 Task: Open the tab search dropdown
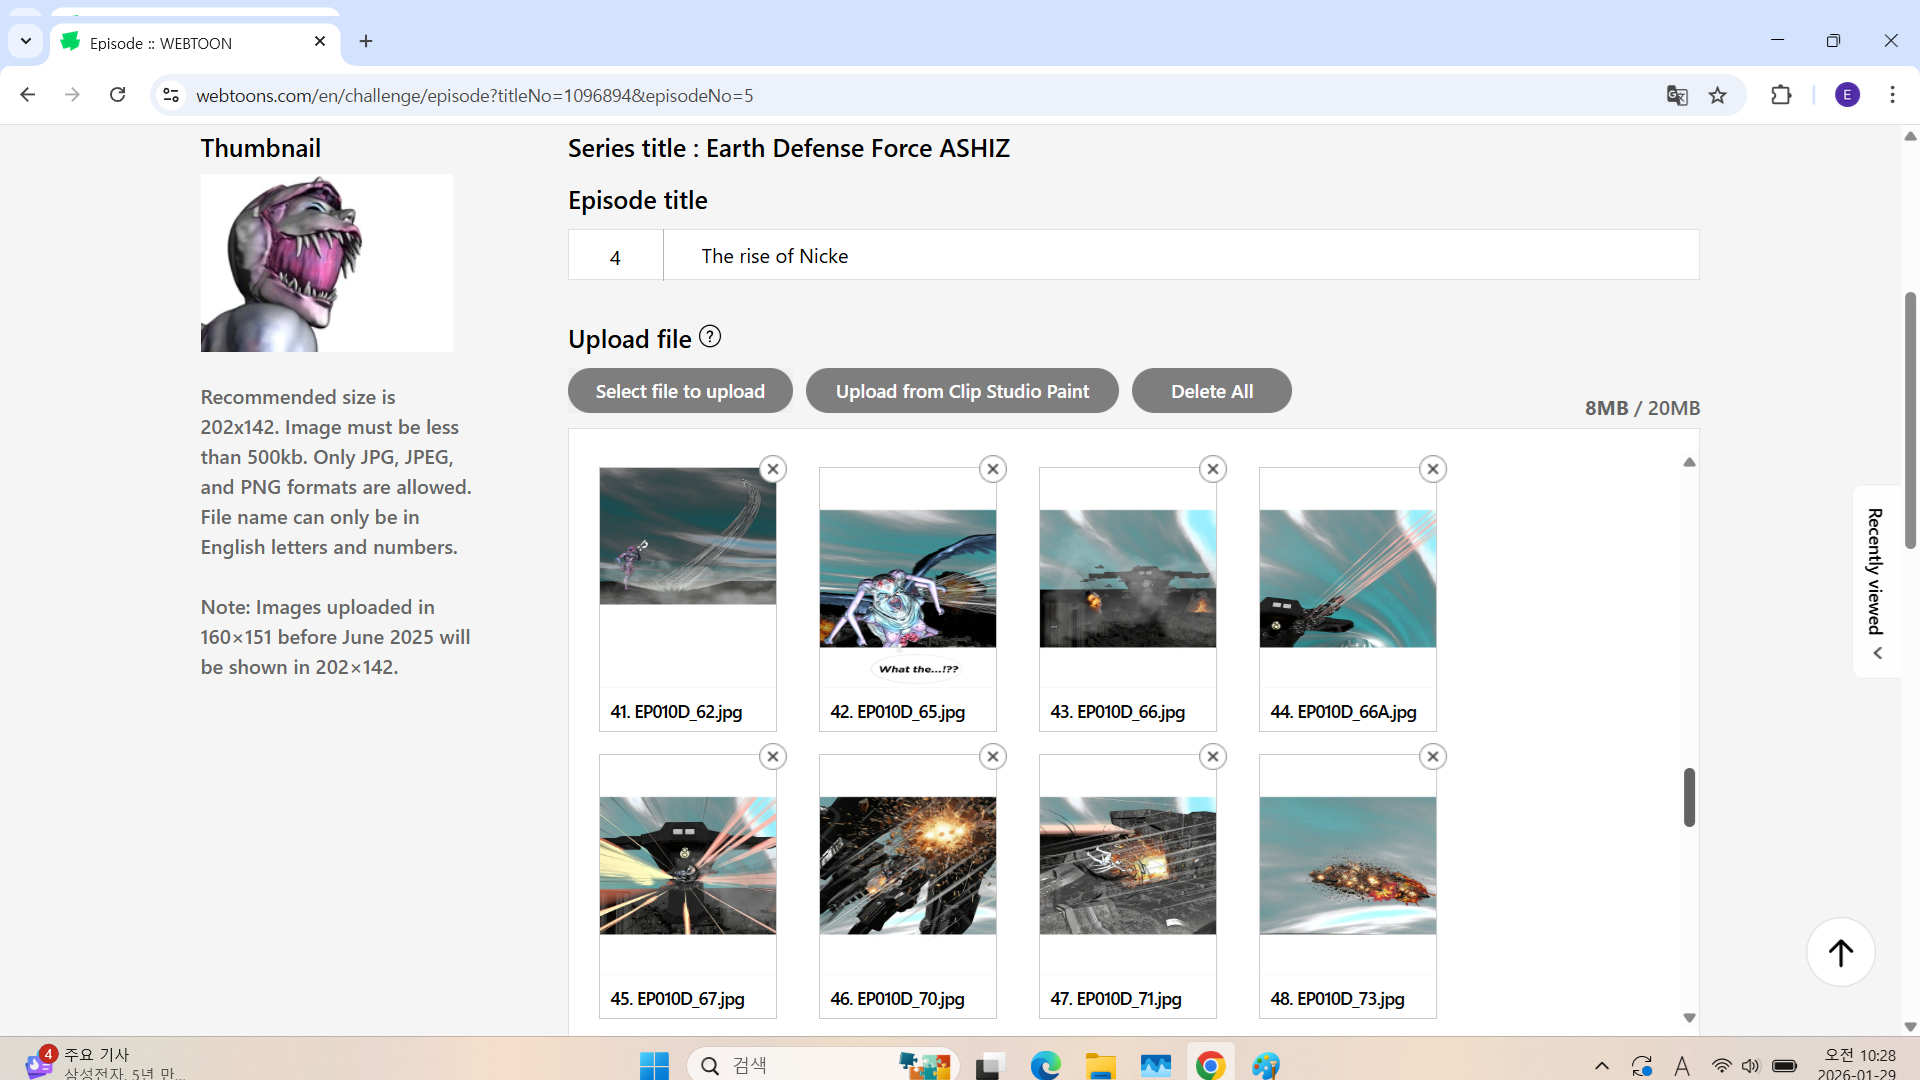point(26,41)
